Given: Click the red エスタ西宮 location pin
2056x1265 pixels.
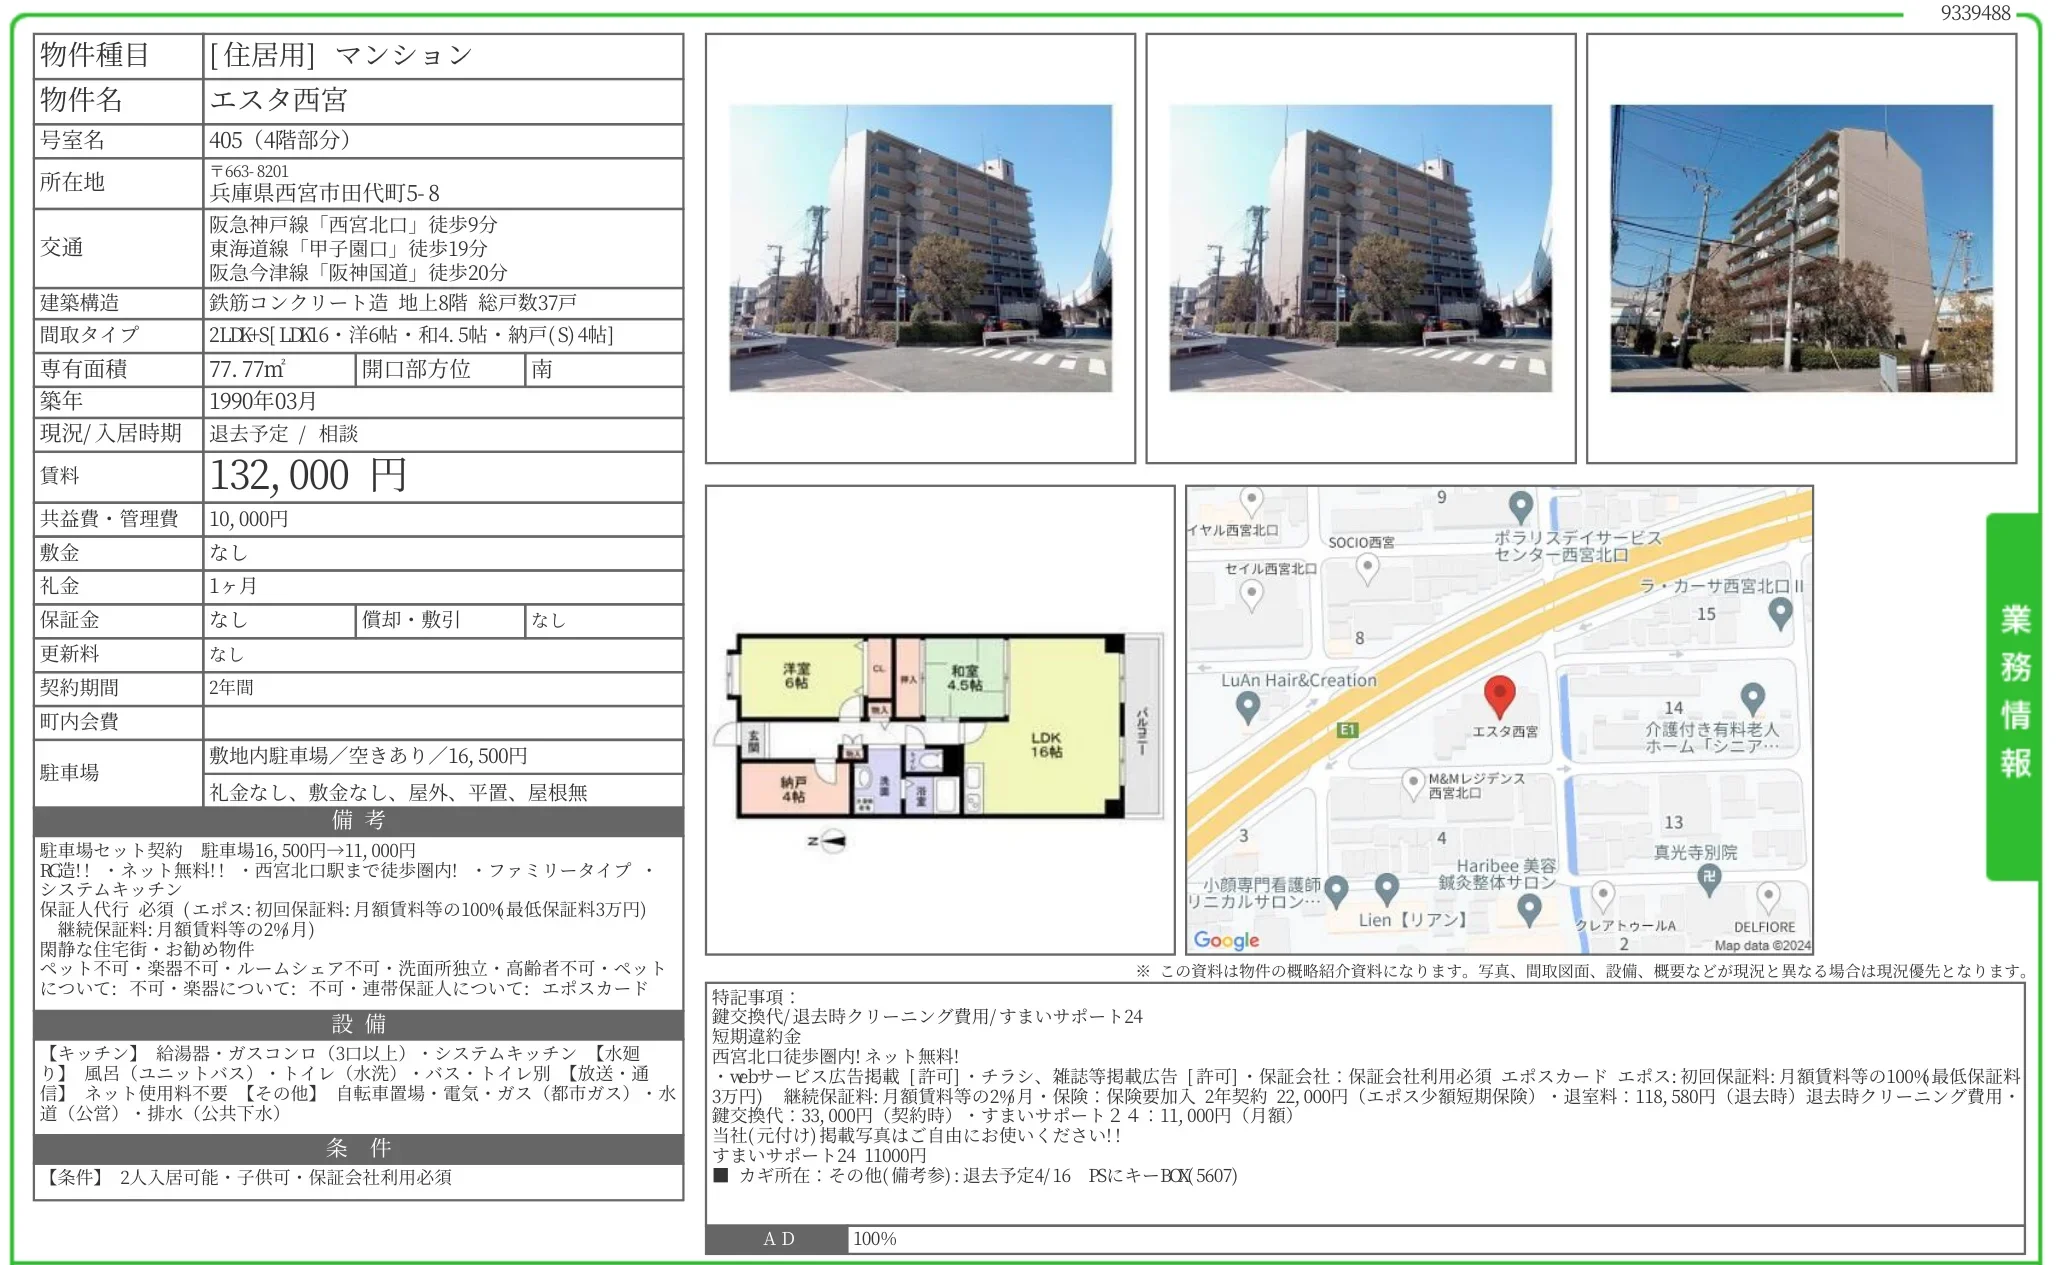Looking at the screenshot, I should pos(1498,695).
